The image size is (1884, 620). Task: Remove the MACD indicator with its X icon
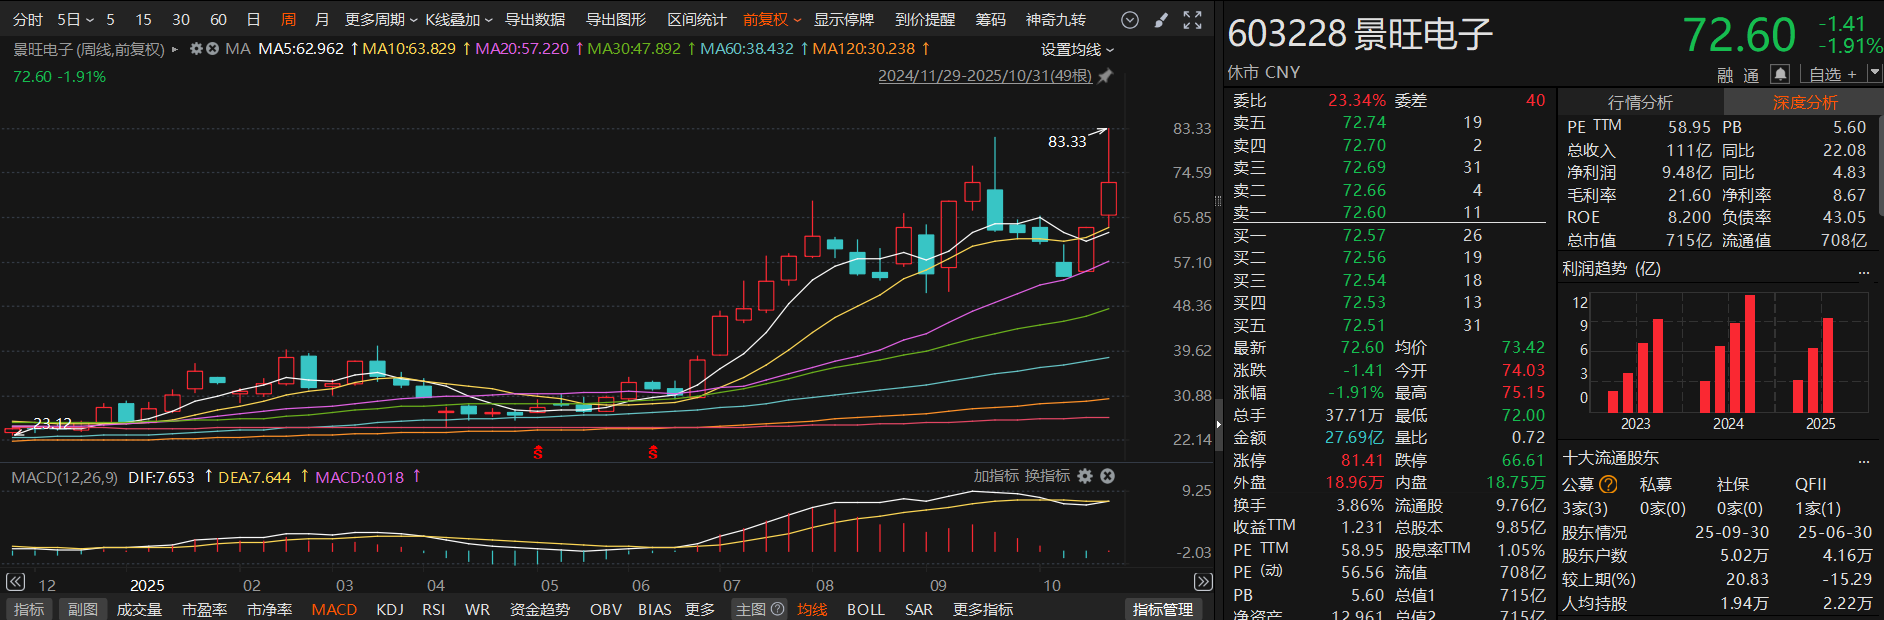(1107, 476)
